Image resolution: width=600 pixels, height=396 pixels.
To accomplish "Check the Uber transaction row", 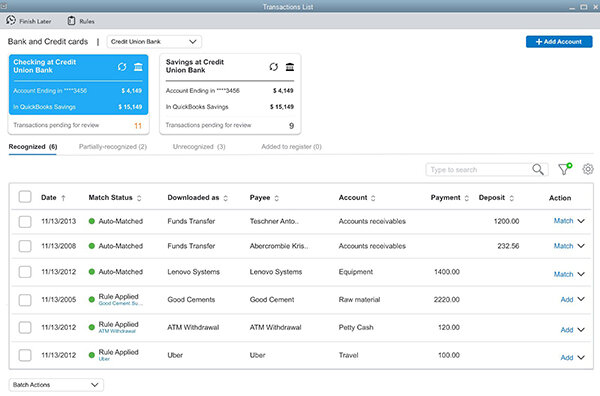I will click(x=25, y=355).
